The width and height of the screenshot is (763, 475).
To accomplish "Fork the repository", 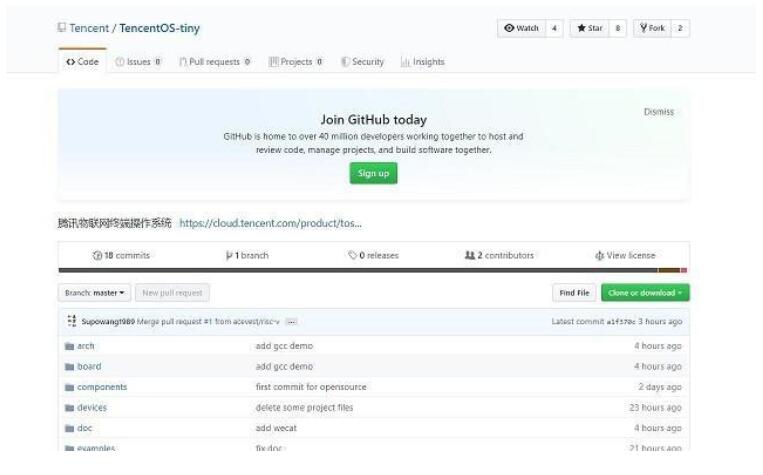I will (x=653, y=28).
